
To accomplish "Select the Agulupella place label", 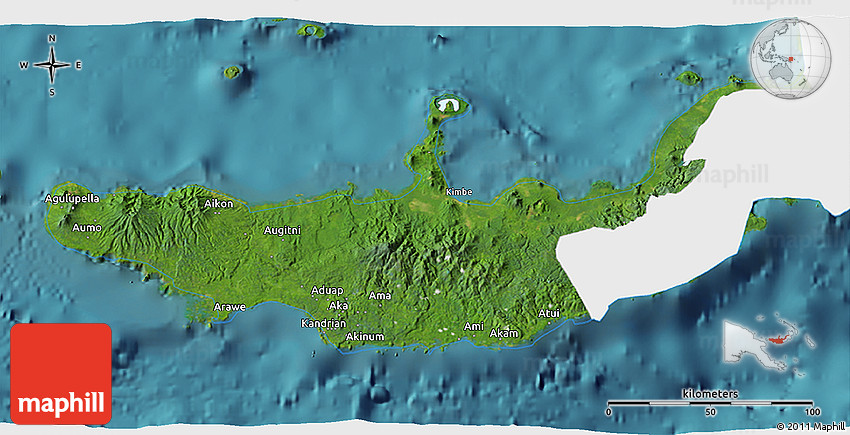I will pos(73,199).
